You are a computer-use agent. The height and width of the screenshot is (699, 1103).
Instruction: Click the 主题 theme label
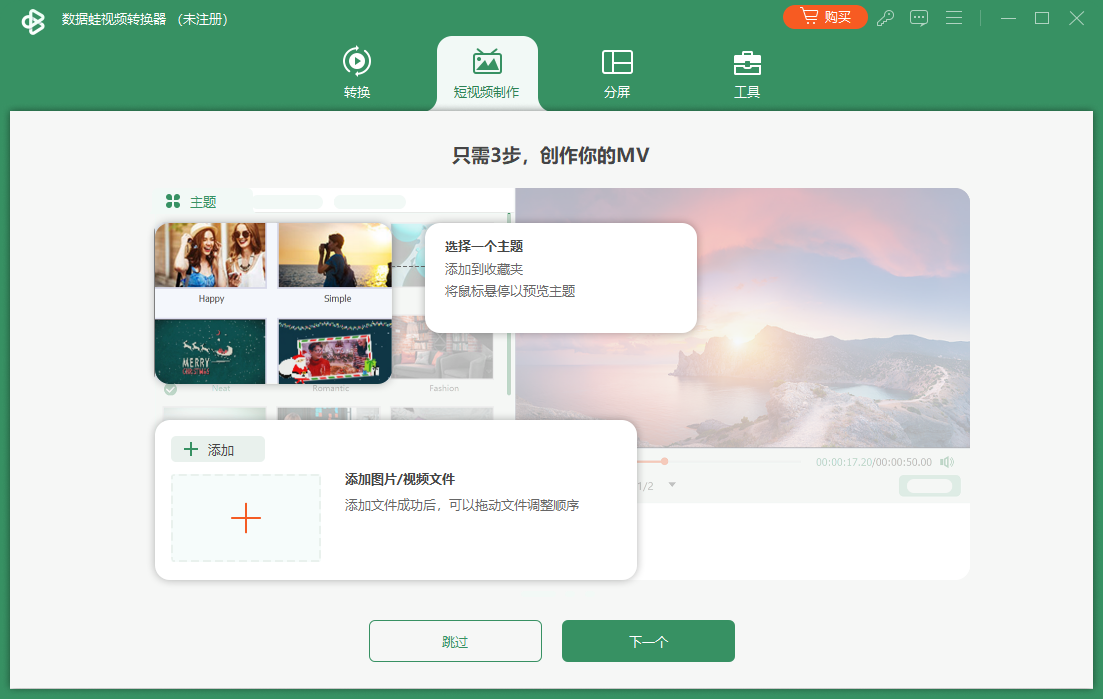203,203
